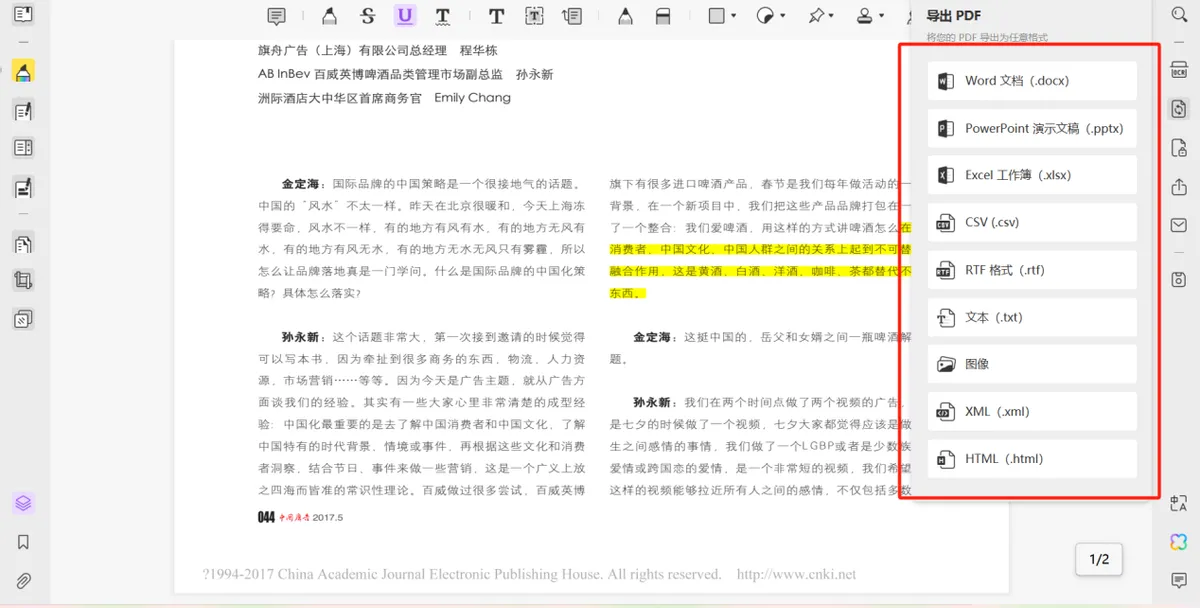The width and height of the screenshot is (1200, 608).
Task: Open the edit PDF mode in sidebar
Action: (x=23, y=111)
